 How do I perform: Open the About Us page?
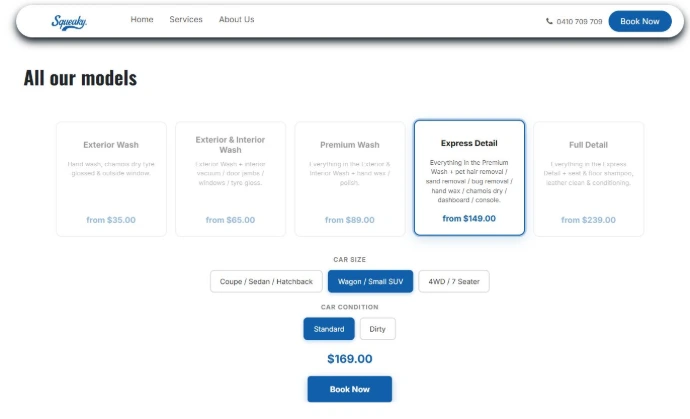pyautogui.click(x=236, y=19)
